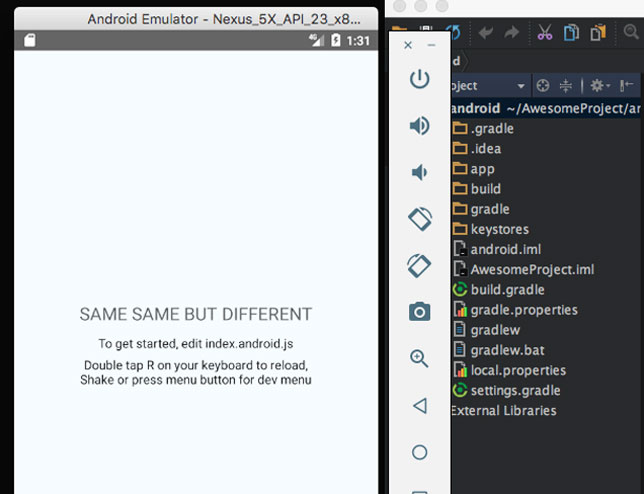Select the gradlew file
This screenshot has width=644, height=494.
486,330
